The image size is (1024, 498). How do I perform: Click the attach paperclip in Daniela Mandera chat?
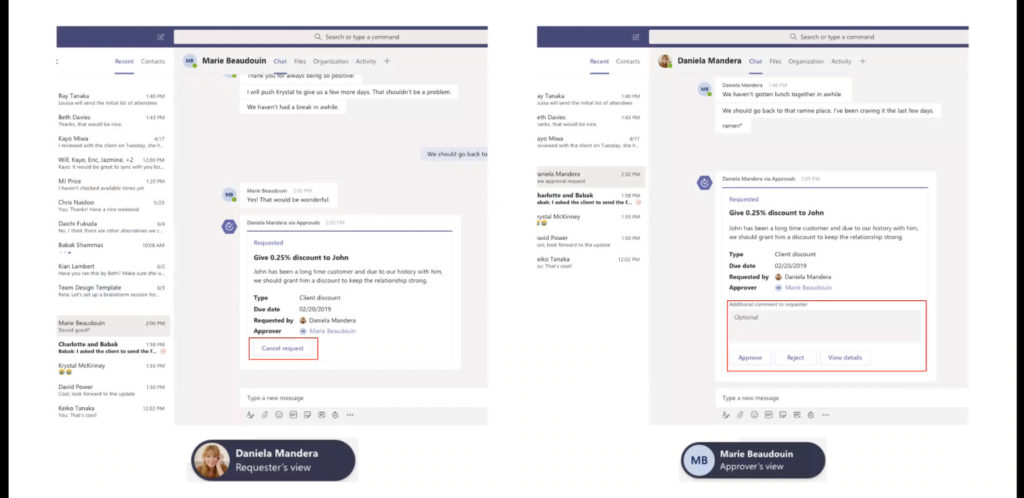[740, 414]
